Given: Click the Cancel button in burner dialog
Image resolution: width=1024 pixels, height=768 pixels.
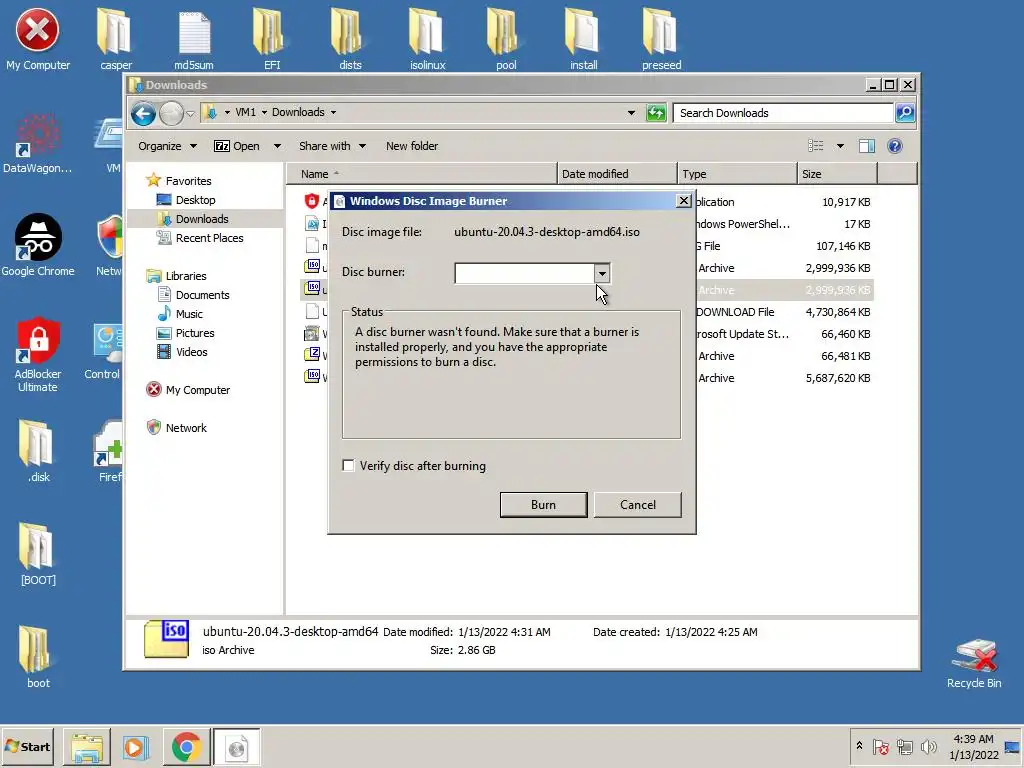Looking at the screenshot, I should (x=637, y=505).
